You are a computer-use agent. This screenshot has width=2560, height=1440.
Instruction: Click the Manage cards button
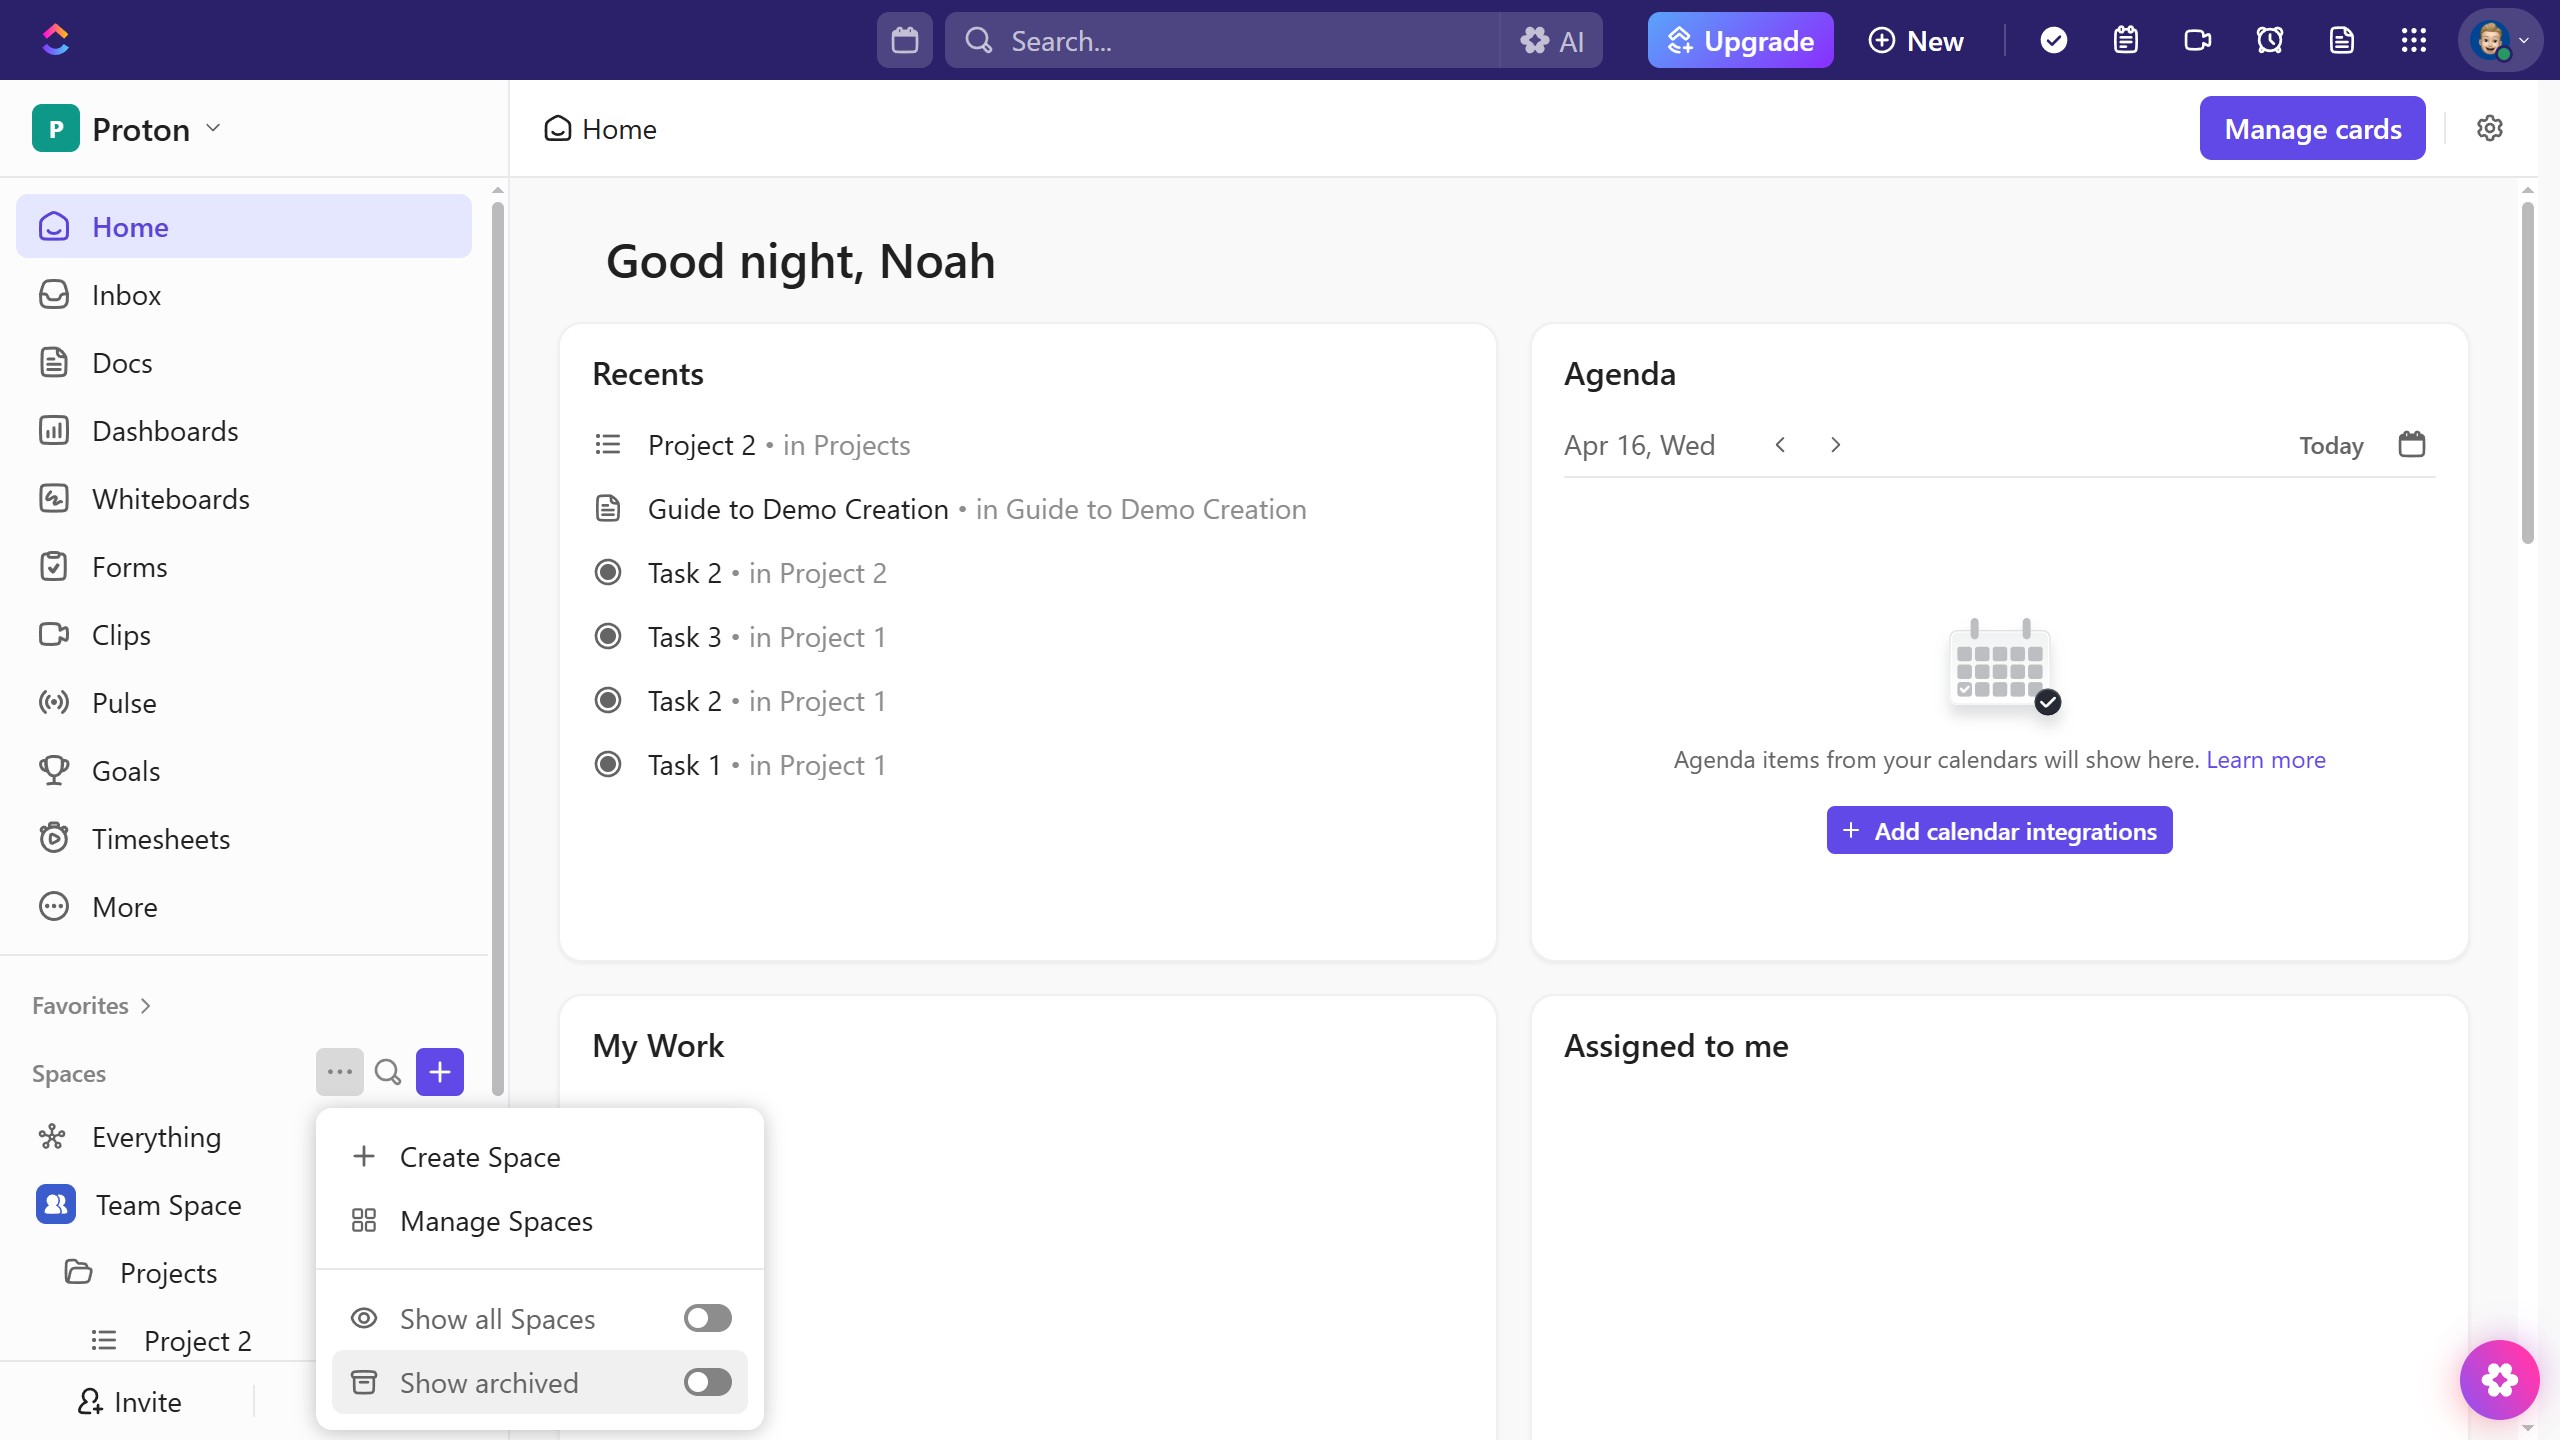pos(2312,128)
